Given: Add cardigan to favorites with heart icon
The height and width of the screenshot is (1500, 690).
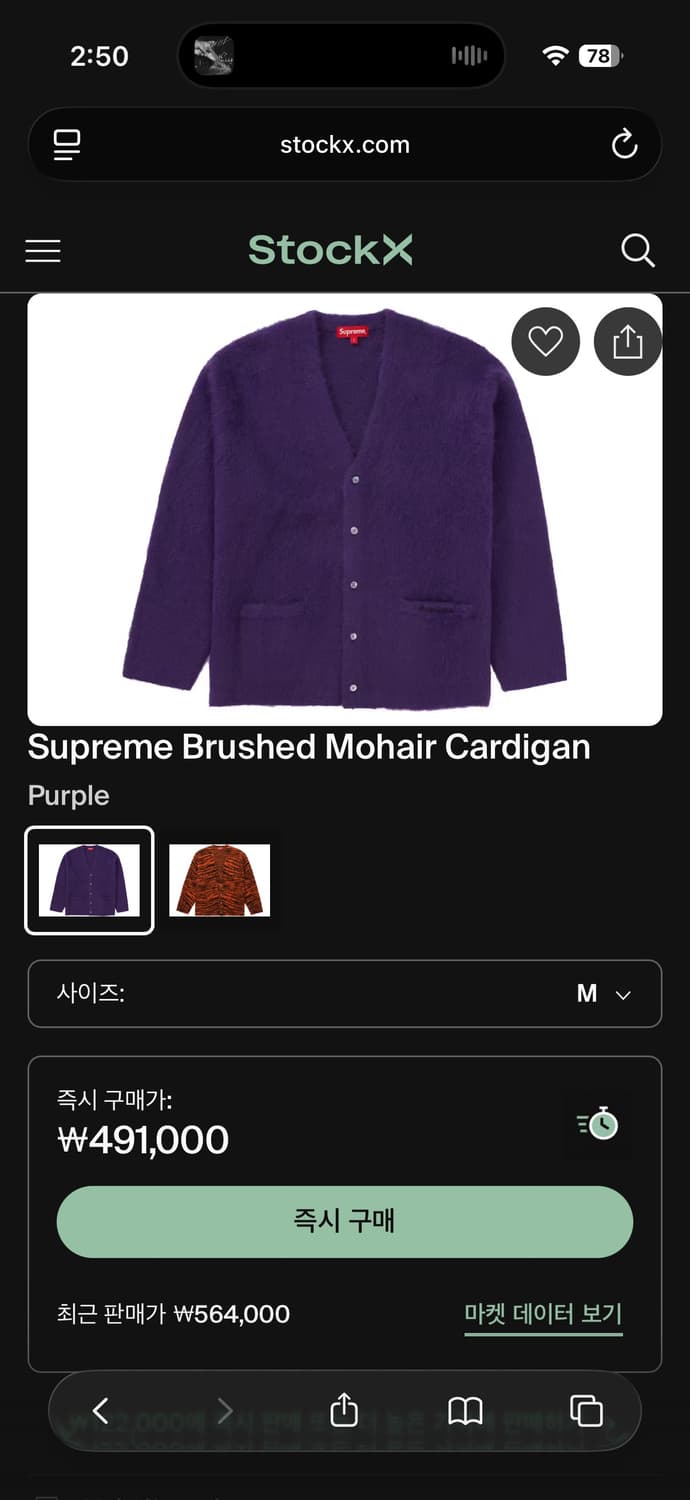Looking at the screenshot, I should click(x=545, y=342).
